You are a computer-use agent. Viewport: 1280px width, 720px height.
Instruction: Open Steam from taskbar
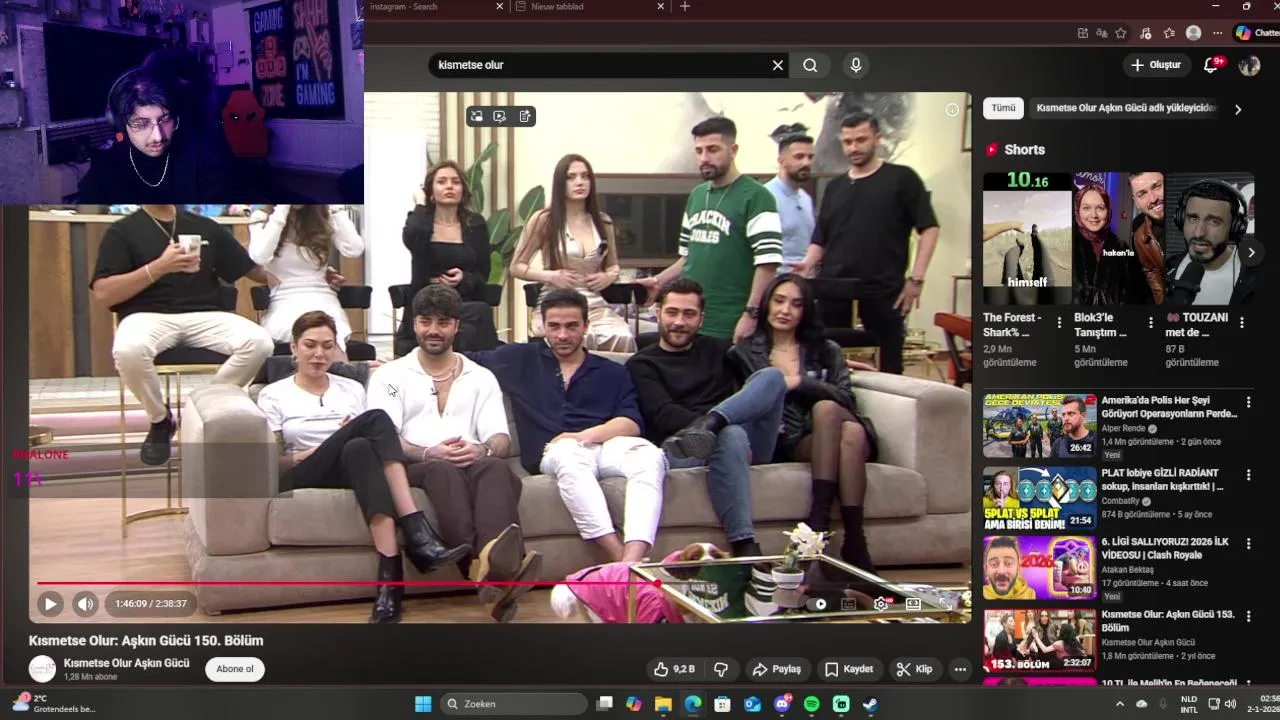(x=870, y=704)
